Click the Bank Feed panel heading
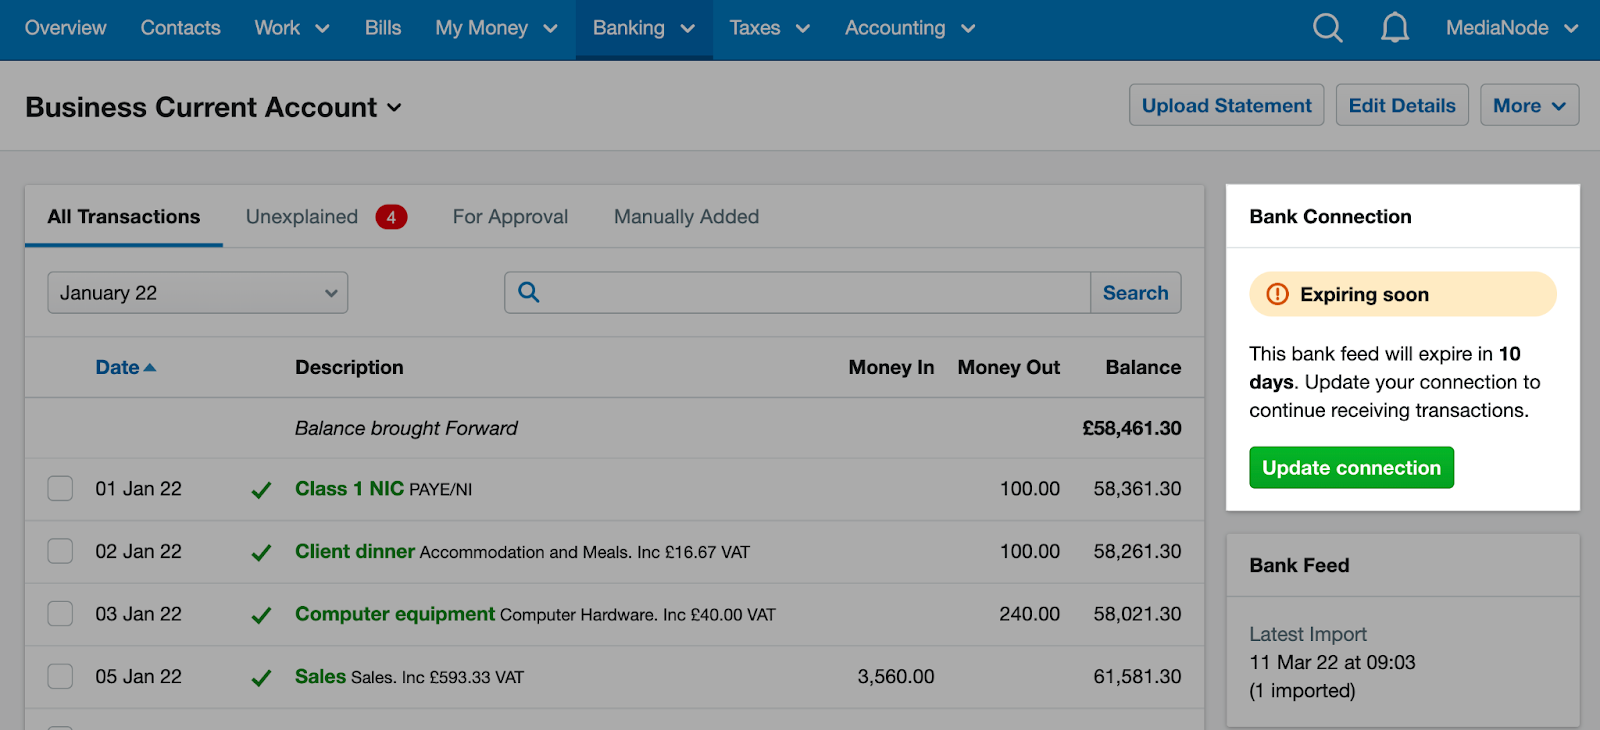The image size is (1600, 730). point(1299,566)
